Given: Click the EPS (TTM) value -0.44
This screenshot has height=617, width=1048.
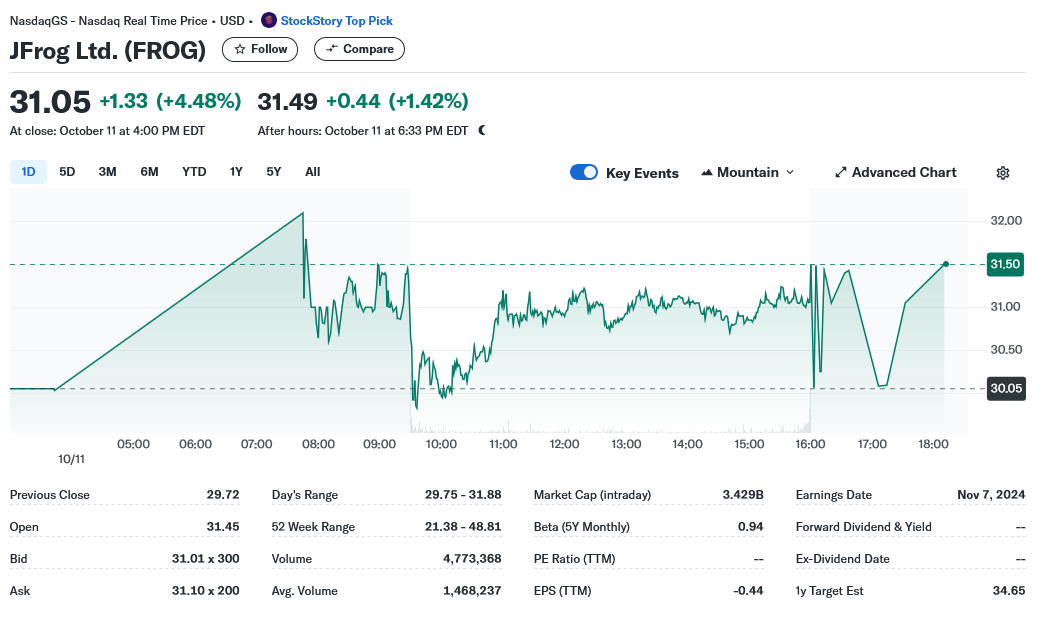Looking at the screenshot, I should point(748,590).
